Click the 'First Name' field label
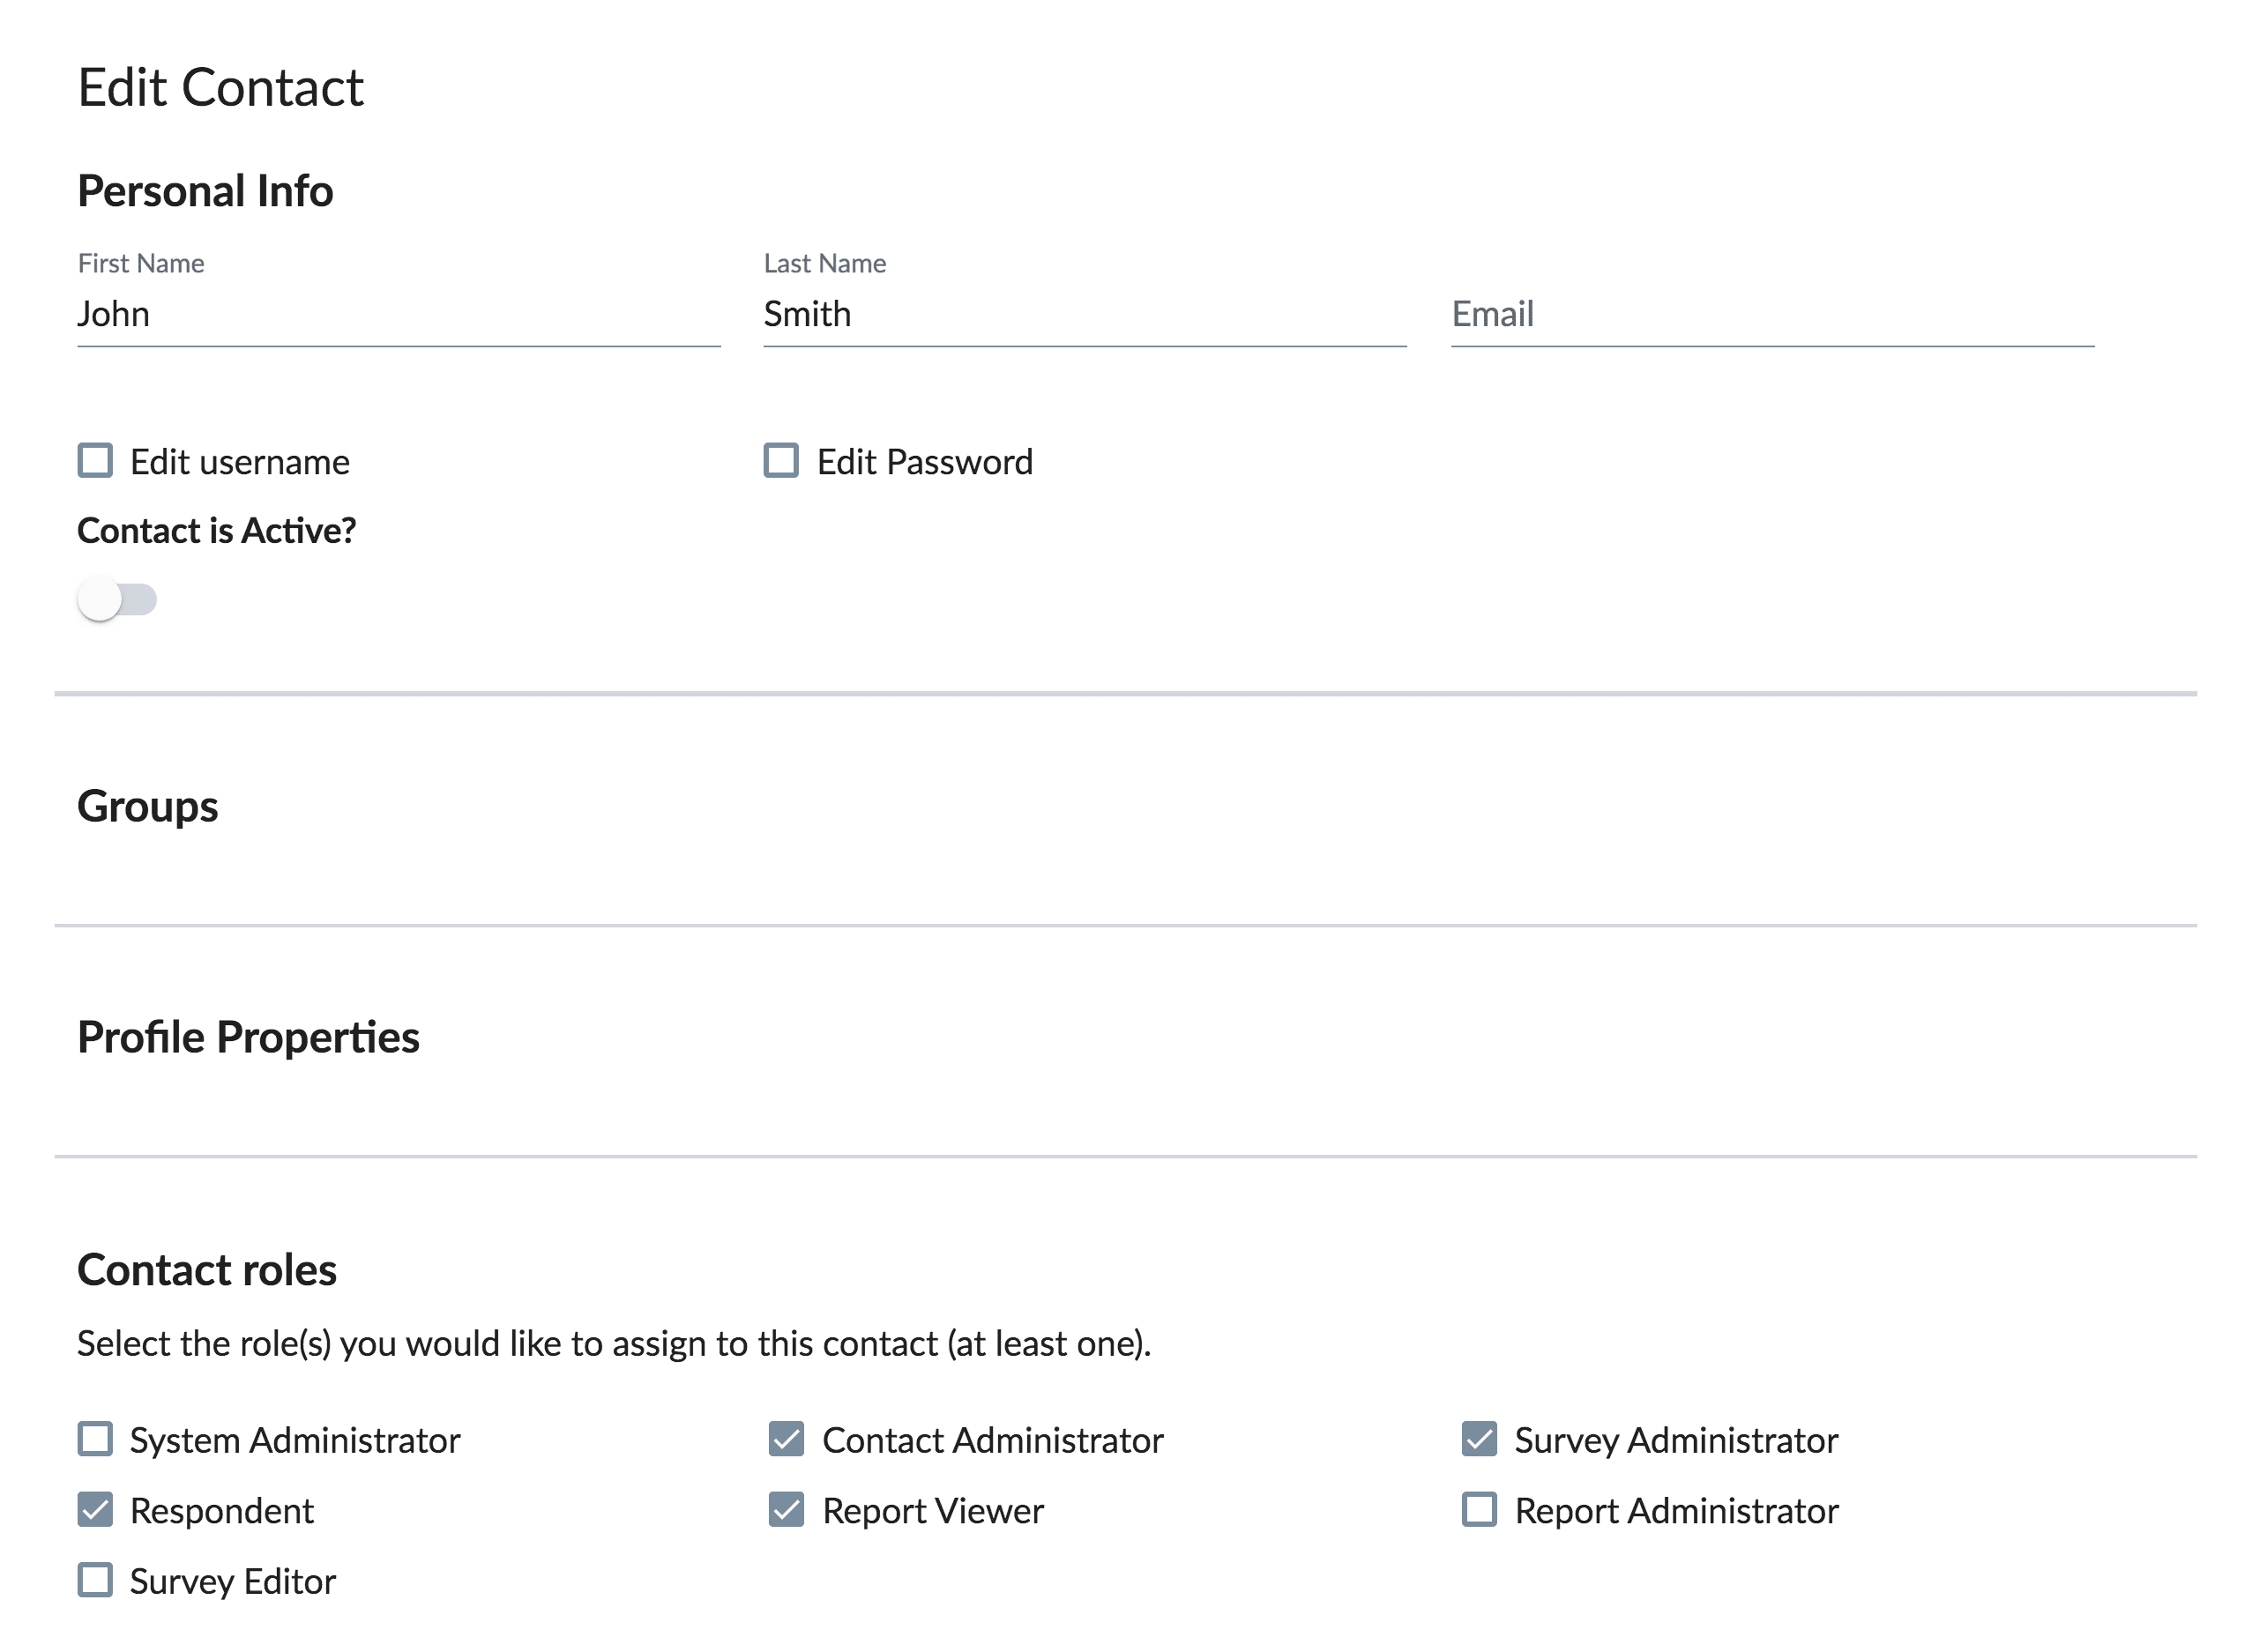 coord(141,263)
